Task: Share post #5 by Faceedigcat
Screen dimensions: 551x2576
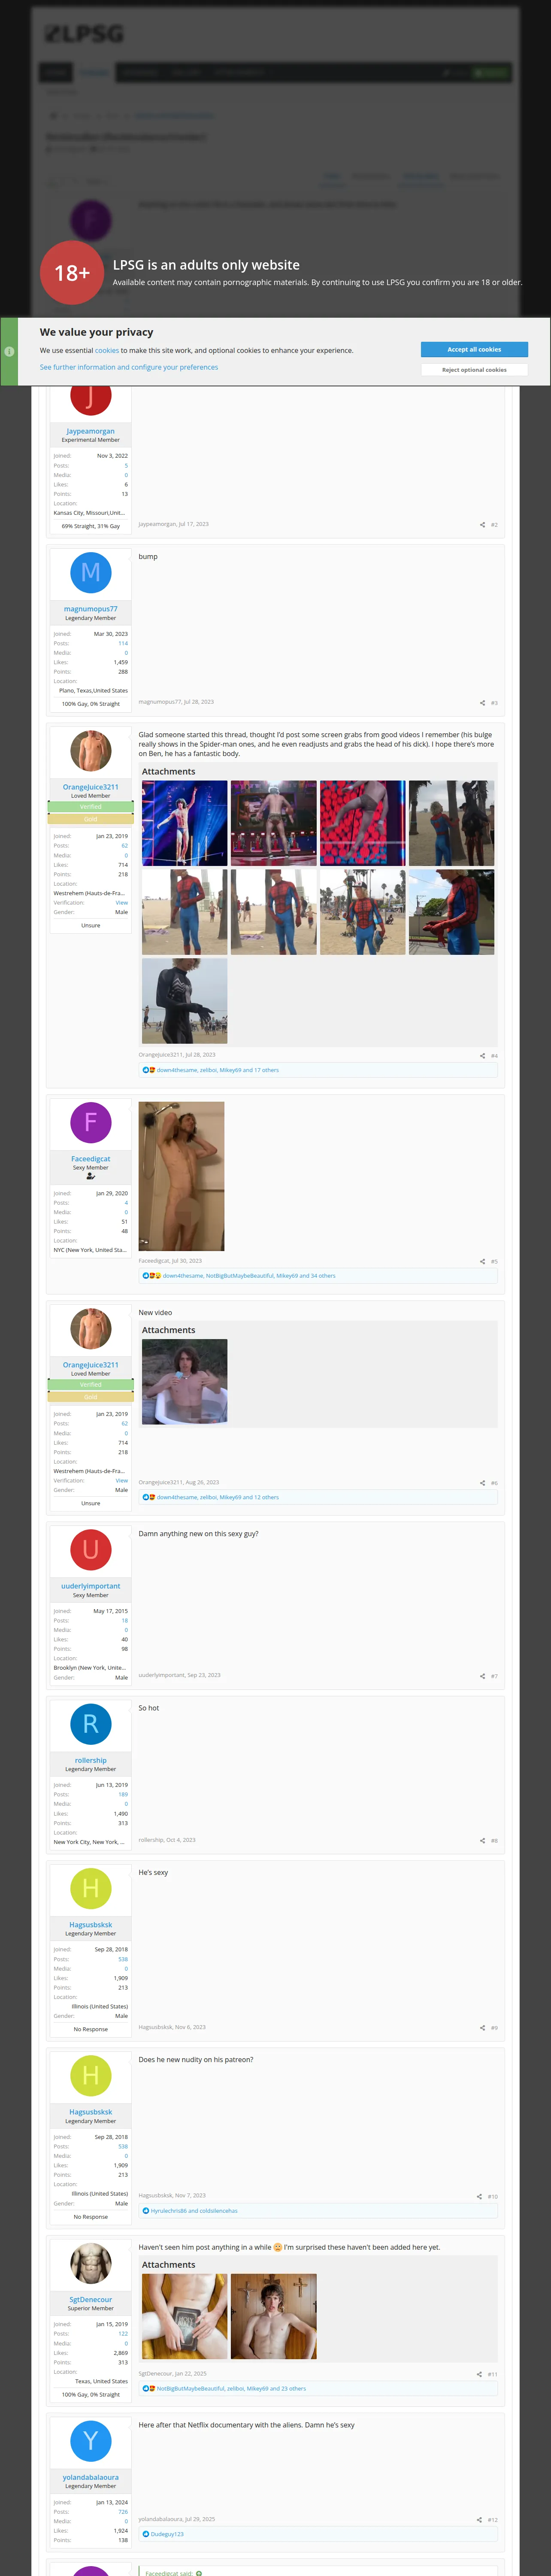Action: point(482,1262)
